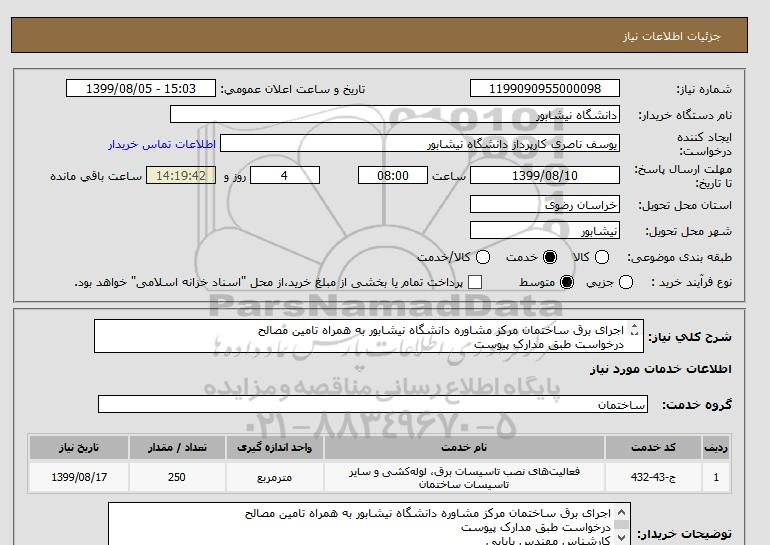
Task: Click the تاریخ نیاز column header
Action: pos(79,447)
